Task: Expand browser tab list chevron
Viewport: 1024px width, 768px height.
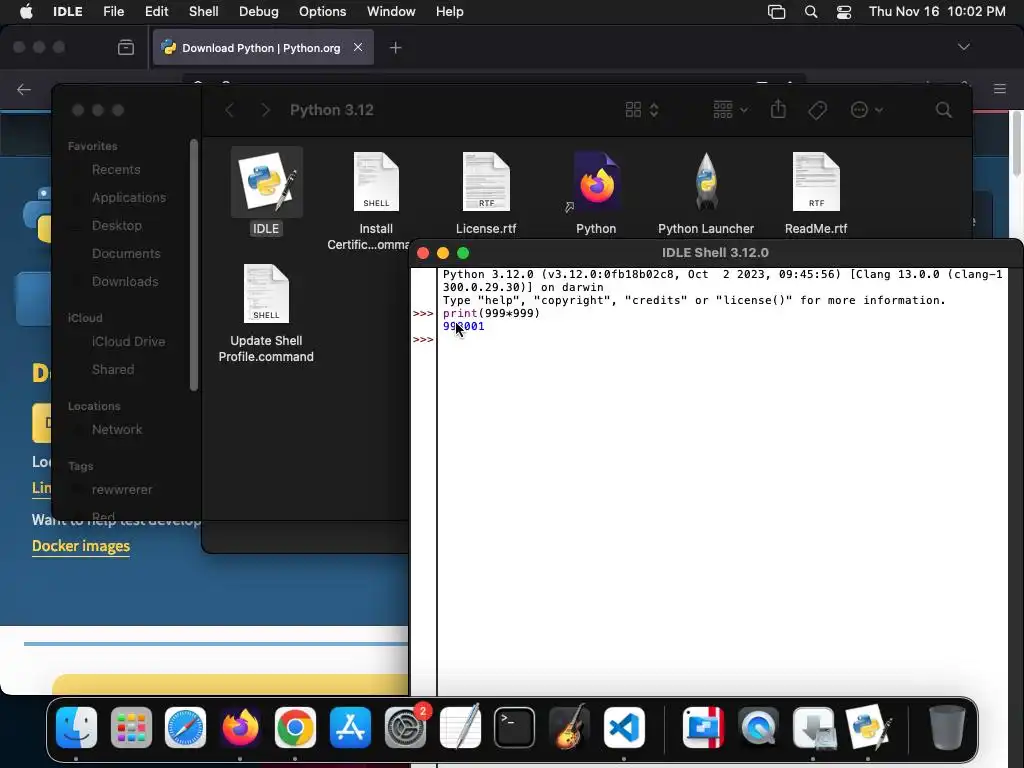Action: coord(963,47)
